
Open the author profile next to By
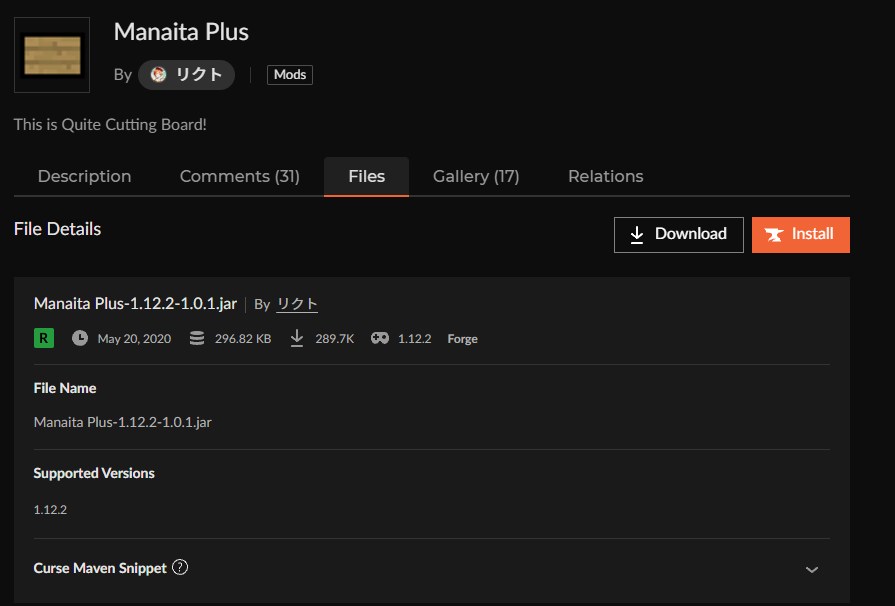click(x=198, y=75)
